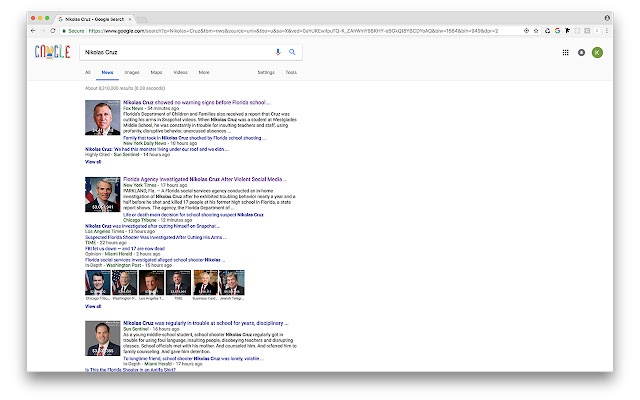The height and width of the screenshot is (400, 640).
Task: Open 'Florida Agency Investigated Nikolas Cruz' headline
Action: point(205,179)
